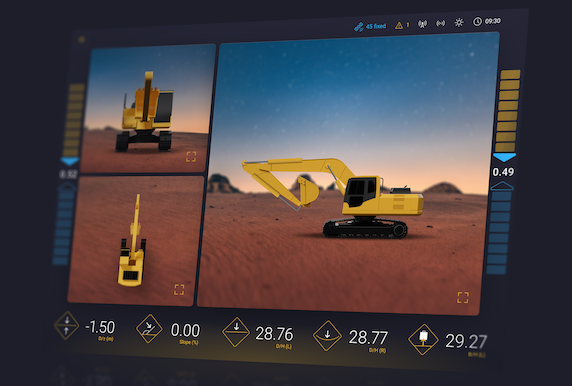The width and height of the screenshot is (572, 386).
Task: Click the clock icon beside 09:30
Action: (x=477, y=22)
